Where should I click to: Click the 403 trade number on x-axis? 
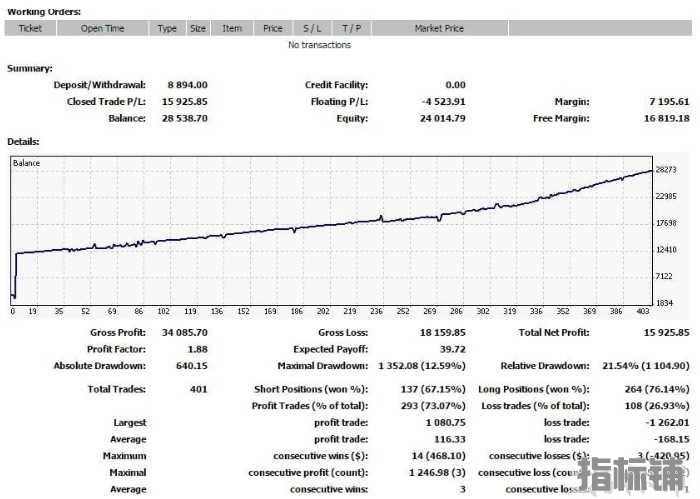[642, 311]
